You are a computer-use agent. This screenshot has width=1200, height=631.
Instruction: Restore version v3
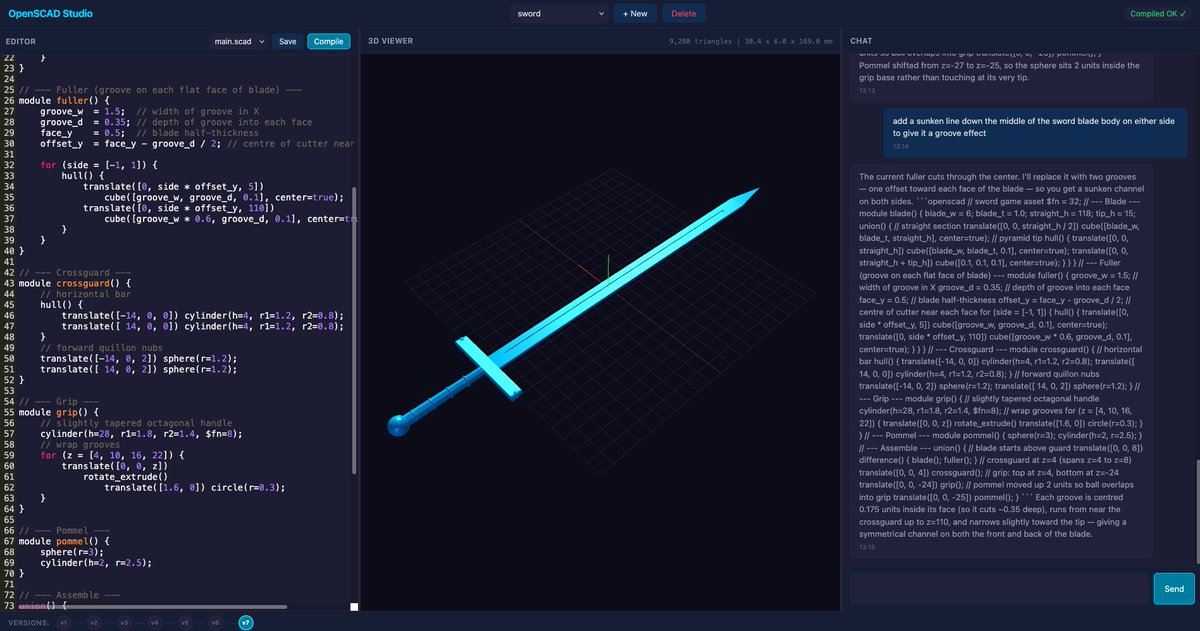(x=124, y=622)
